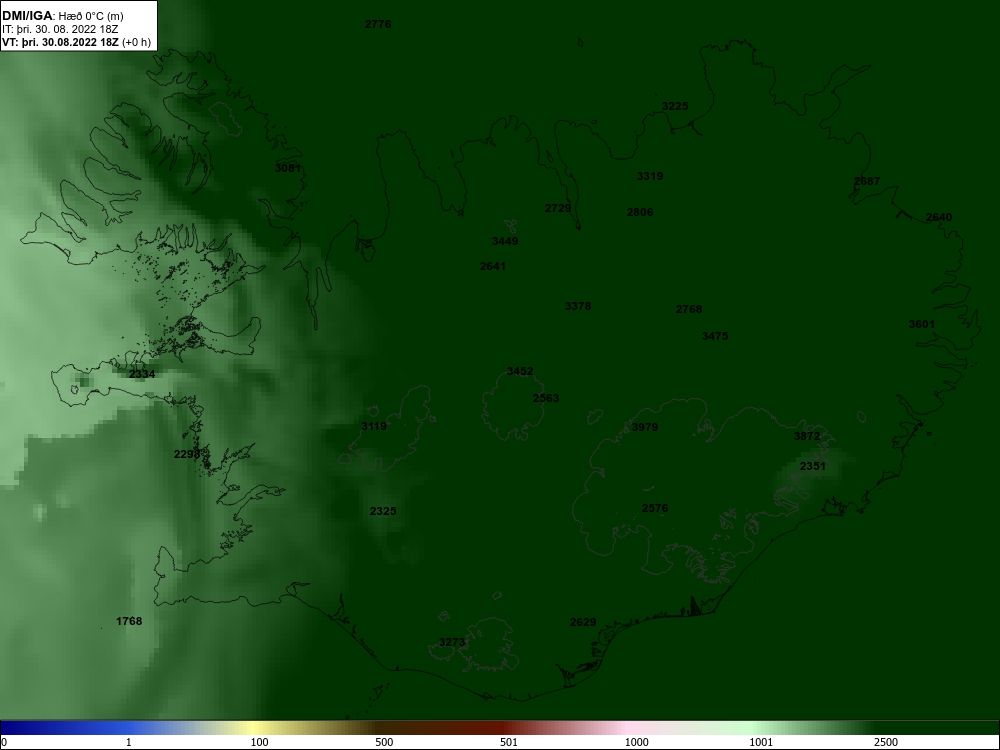Image resolution: width=1000 pixels, height=750 pixels.
Task: Select the 3601 value in the east
Action: click(x=922, y=325)
